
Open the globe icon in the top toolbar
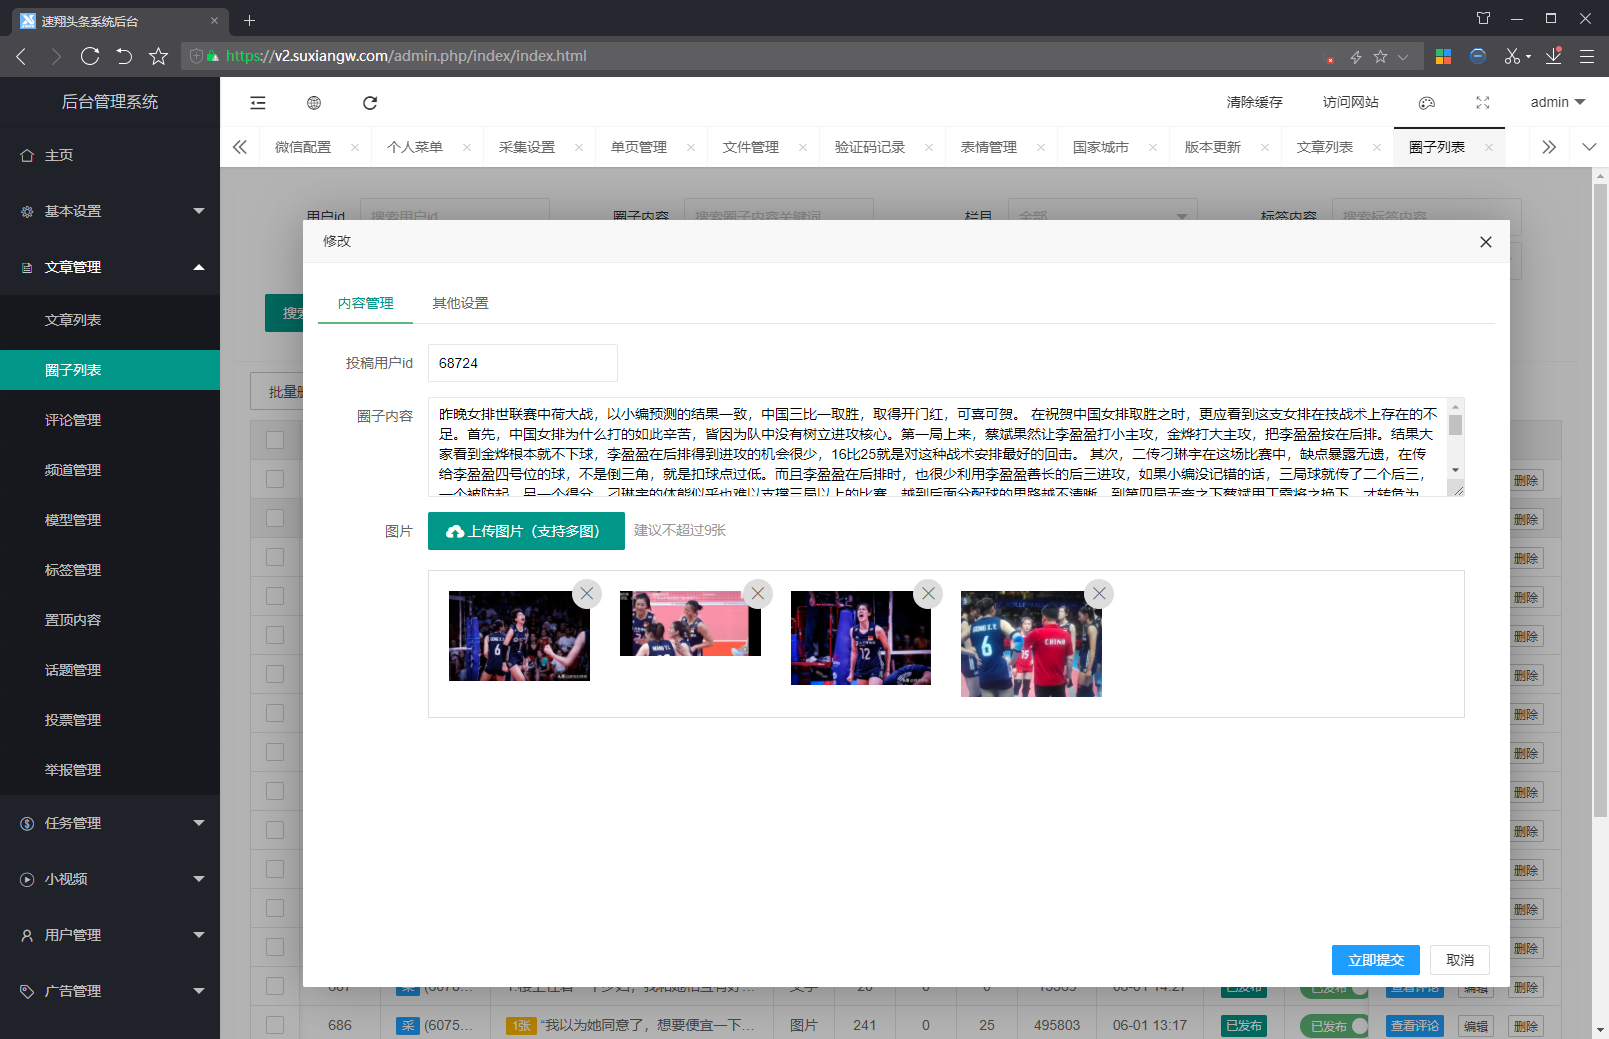point(314,103)
